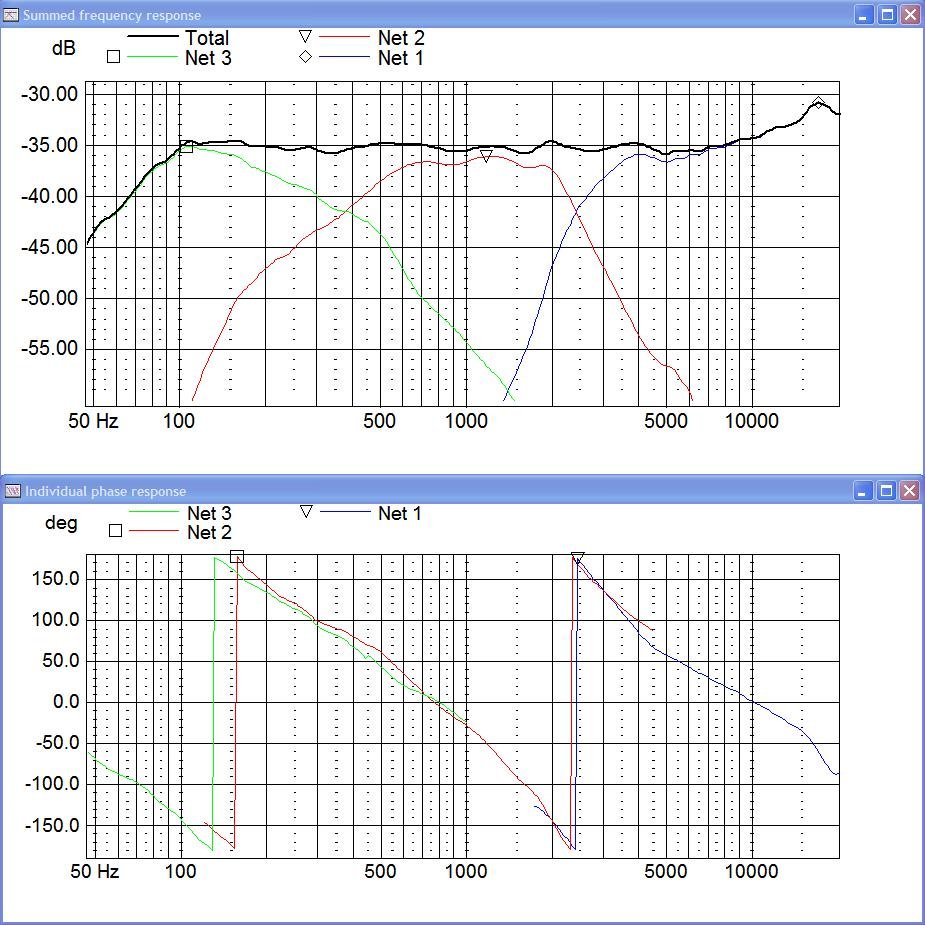Screen dimensions: 925x925
Task: Click the Individual phase response title bar text
Action: coord(105,491)
